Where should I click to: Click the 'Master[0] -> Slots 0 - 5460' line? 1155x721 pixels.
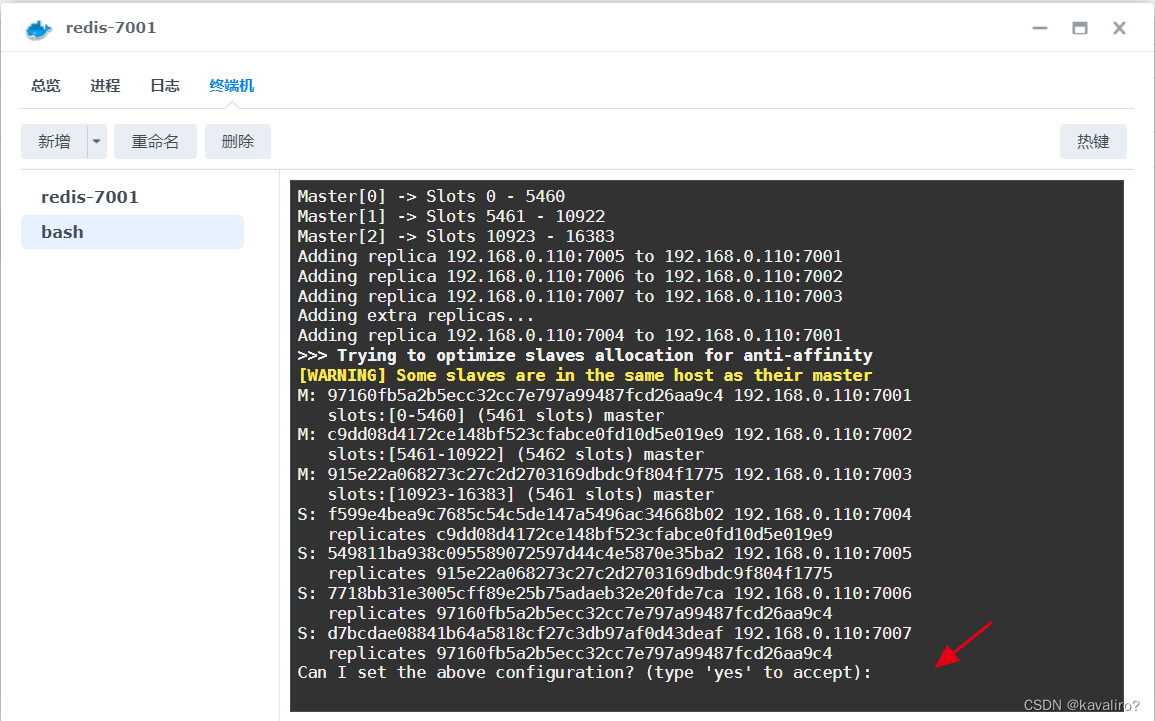tap(431, 197)
